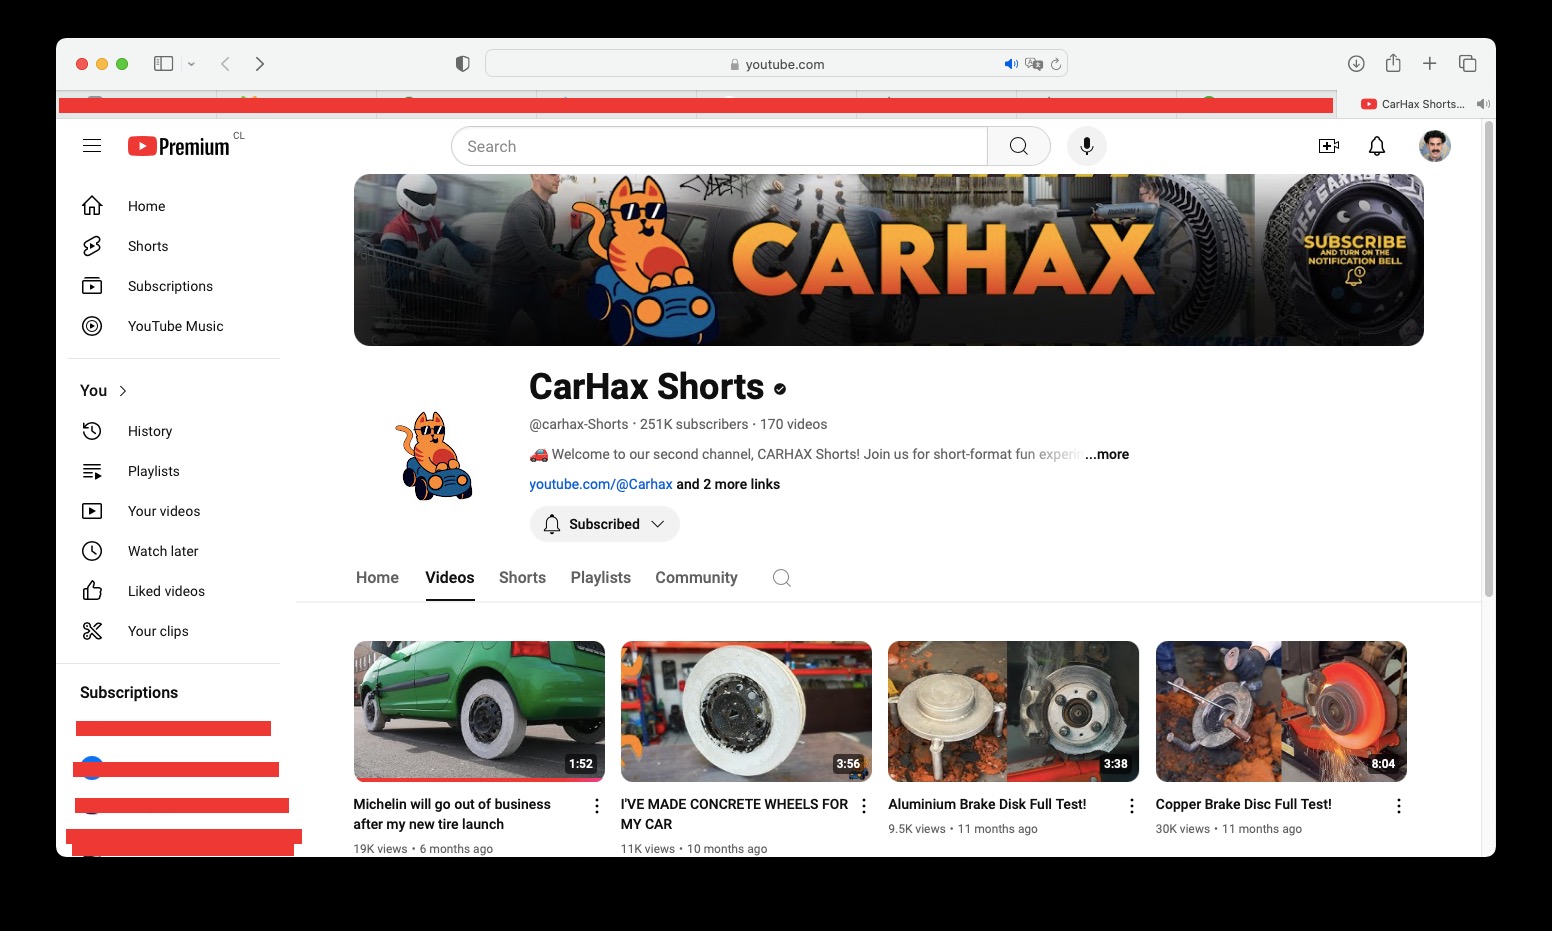Open YouTube Music in sidebar

pos(174,326)
